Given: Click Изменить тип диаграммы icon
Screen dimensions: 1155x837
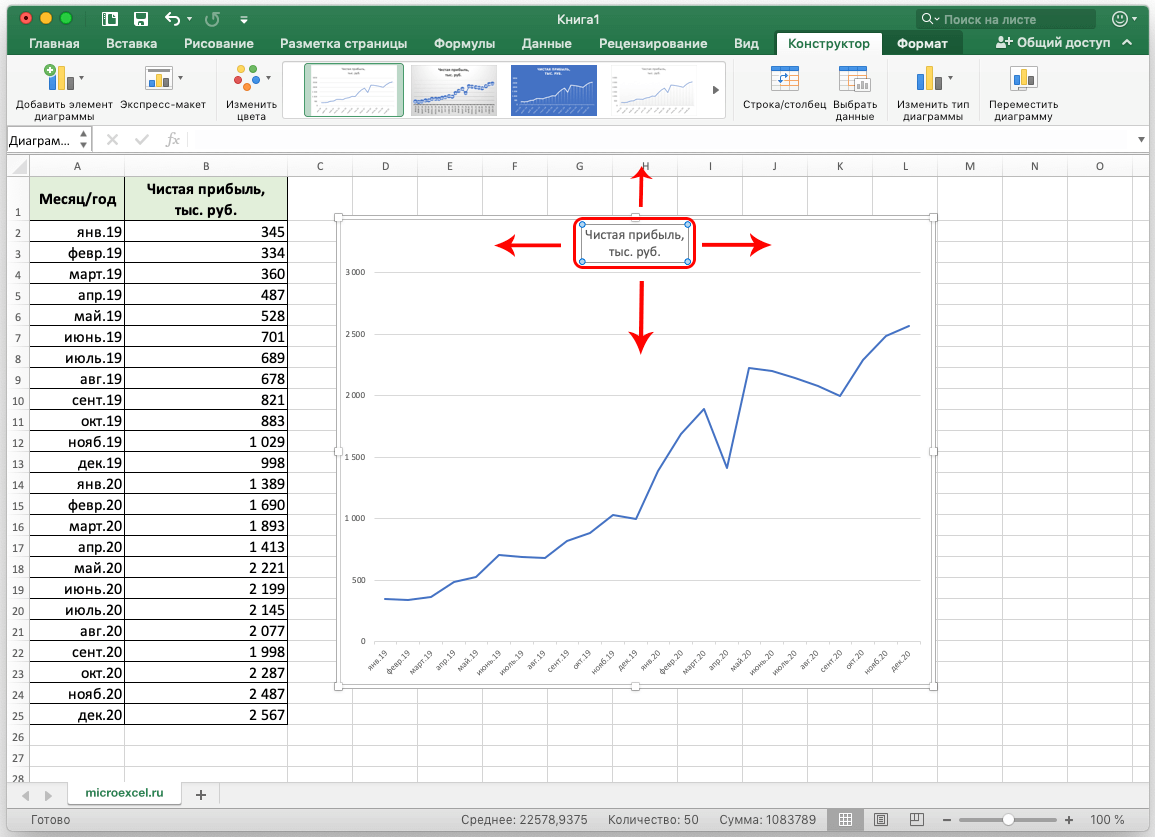Looking at the screenshot, I should (x=929, y=77).
